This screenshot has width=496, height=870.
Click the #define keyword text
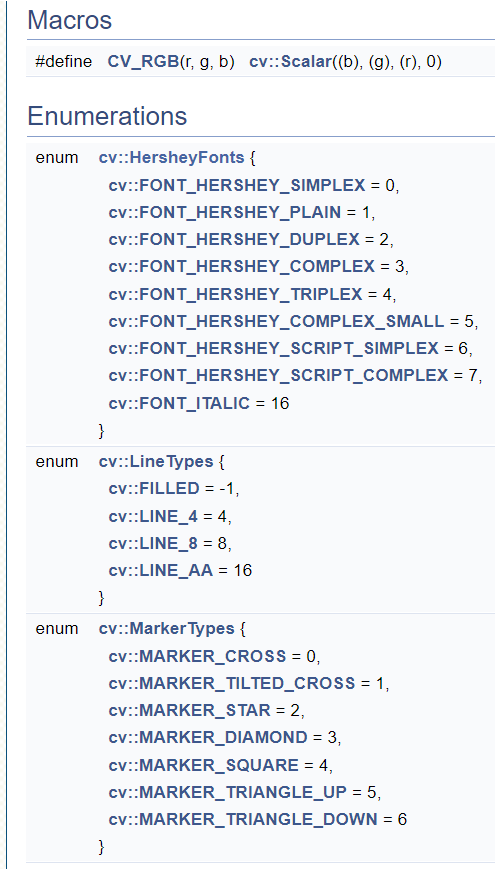pos(63,62)
